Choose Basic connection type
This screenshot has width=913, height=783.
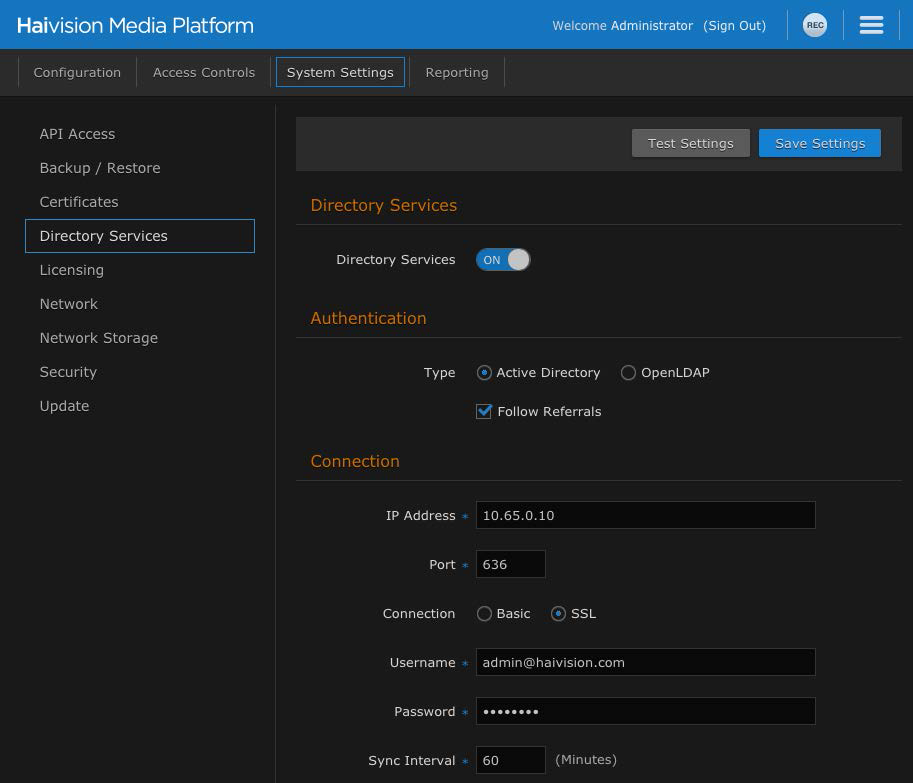(x=485, y=614)
